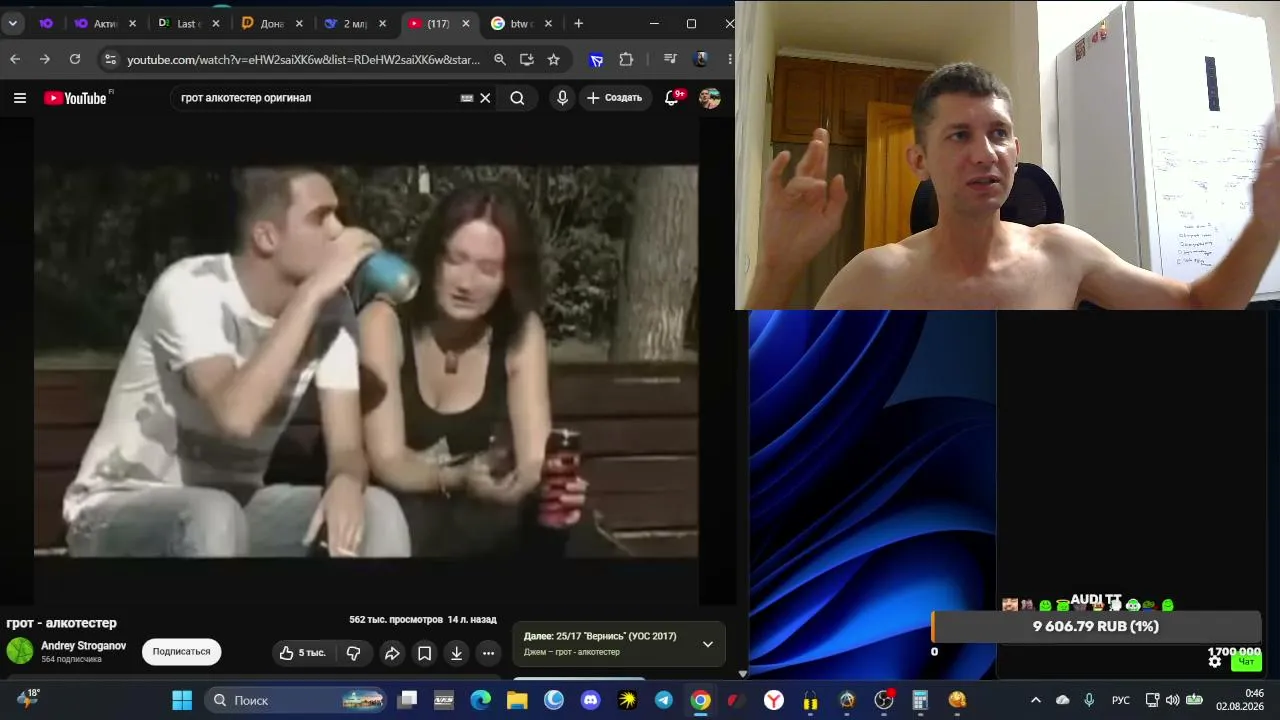Bookmark this page with the star icon
This screenshot has height=720, width=1280.
point(554,60)
